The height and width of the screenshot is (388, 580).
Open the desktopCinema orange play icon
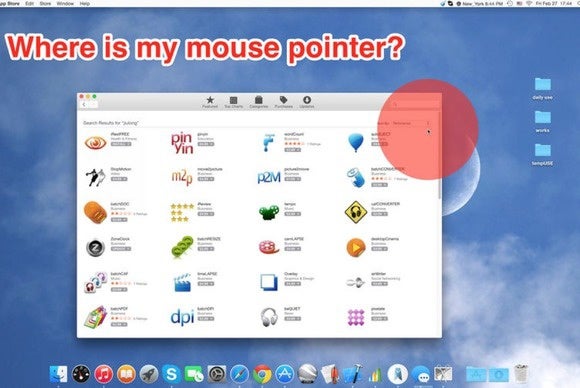pyautogui.click(x=356, y=247)
